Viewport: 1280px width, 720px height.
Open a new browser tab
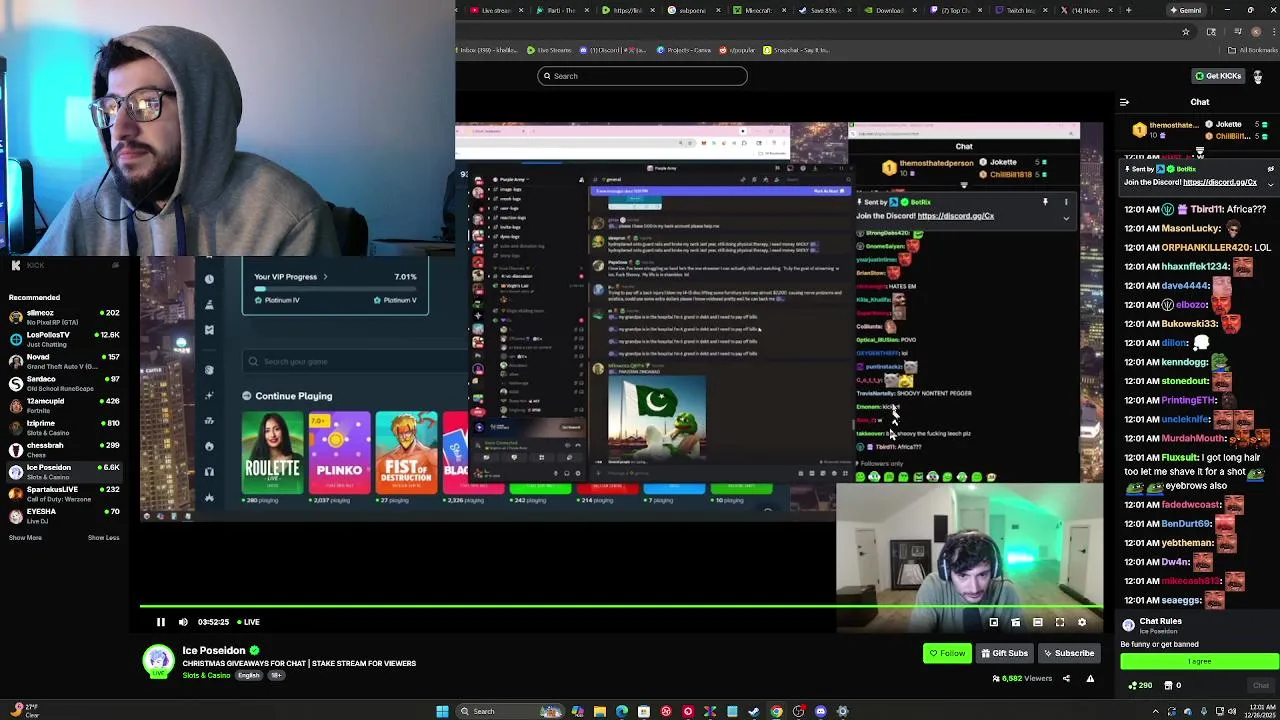click(x=1128, y=10)
